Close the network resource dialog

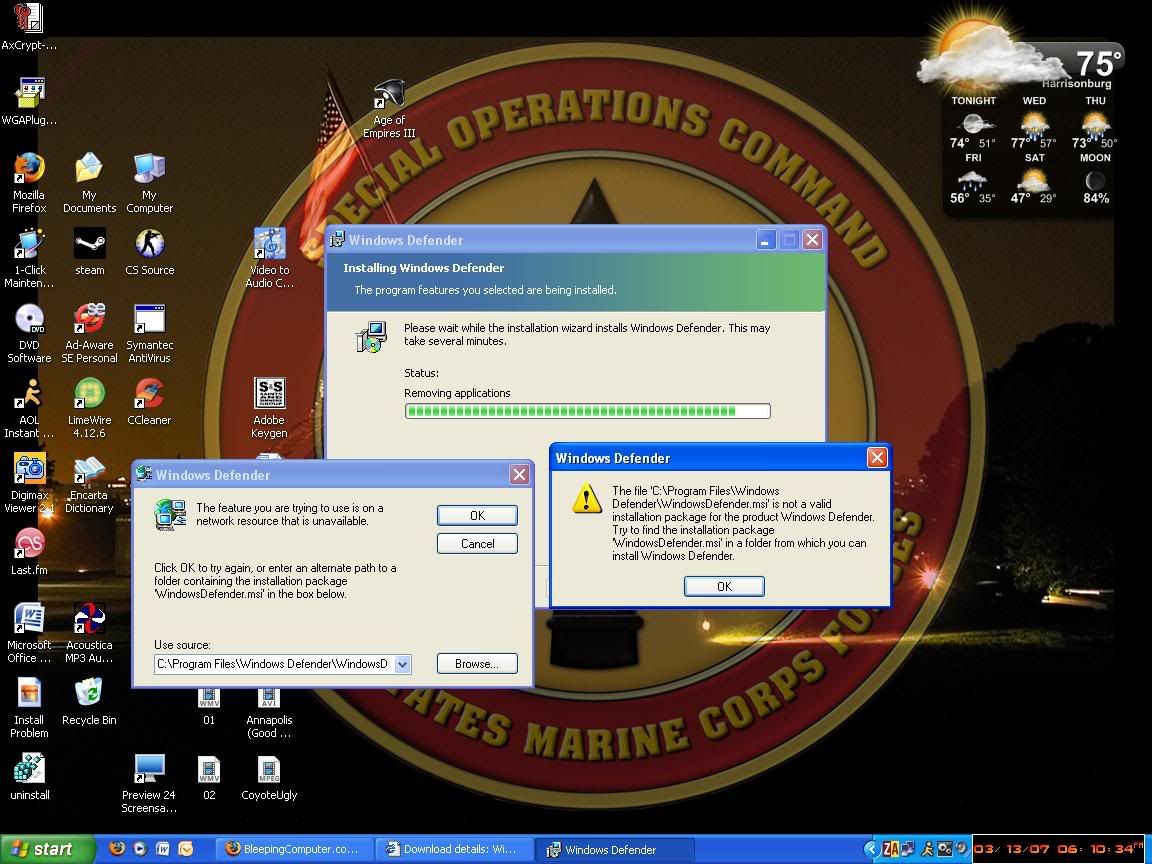pyautogui.click(x=519, y=475)
